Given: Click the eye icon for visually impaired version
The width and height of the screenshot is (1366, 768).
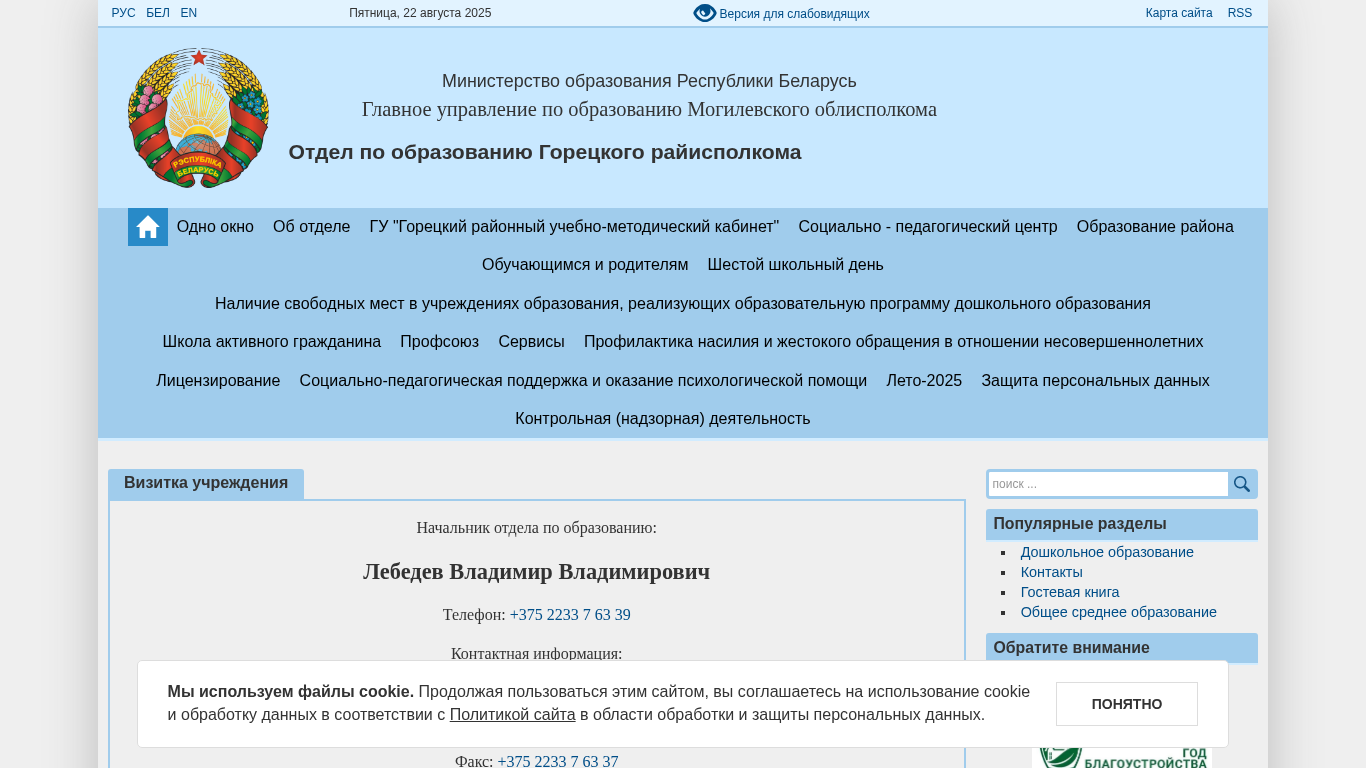Looking at the screenshot, I should point(705,13).
